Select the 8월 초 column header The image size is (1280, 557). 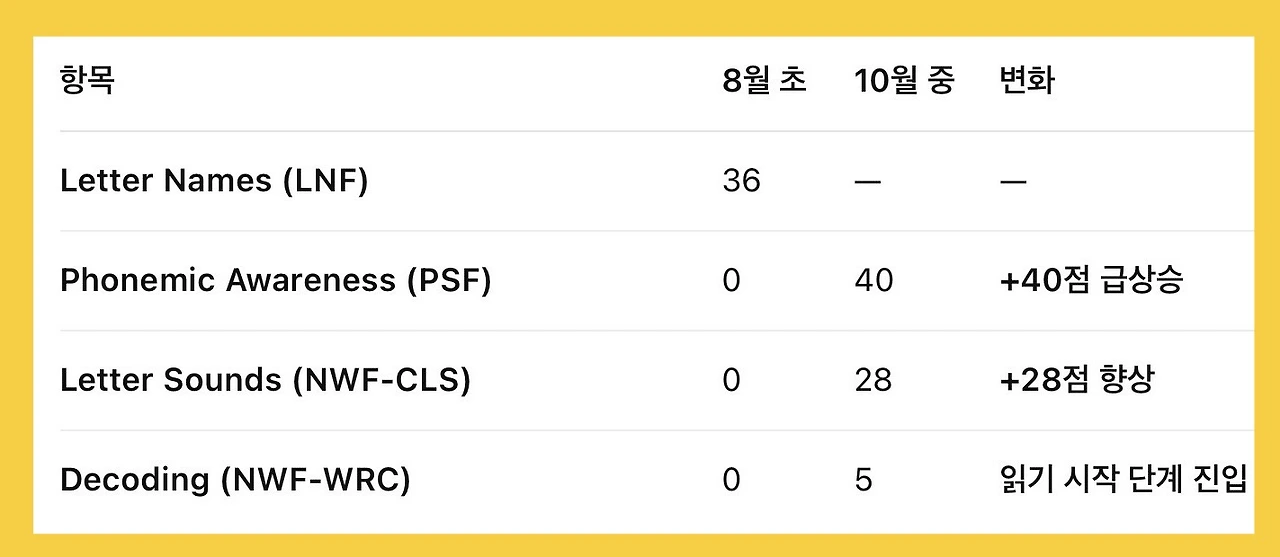[764, 80]
